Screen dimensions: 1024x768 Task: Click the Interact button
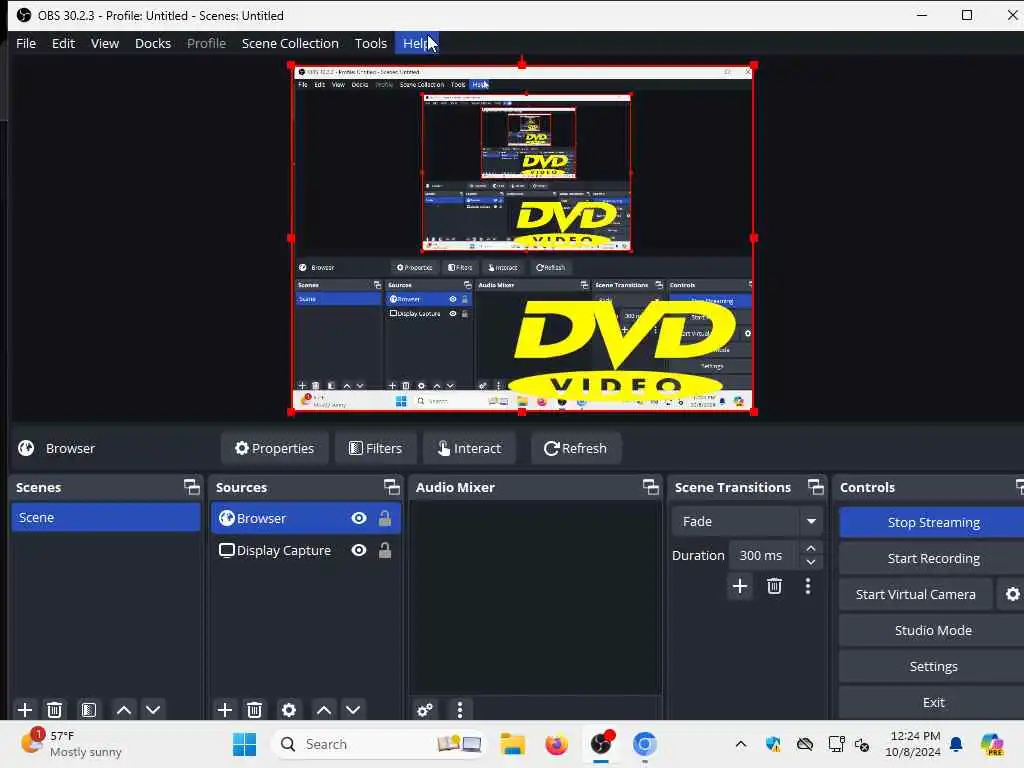point(470,448)
